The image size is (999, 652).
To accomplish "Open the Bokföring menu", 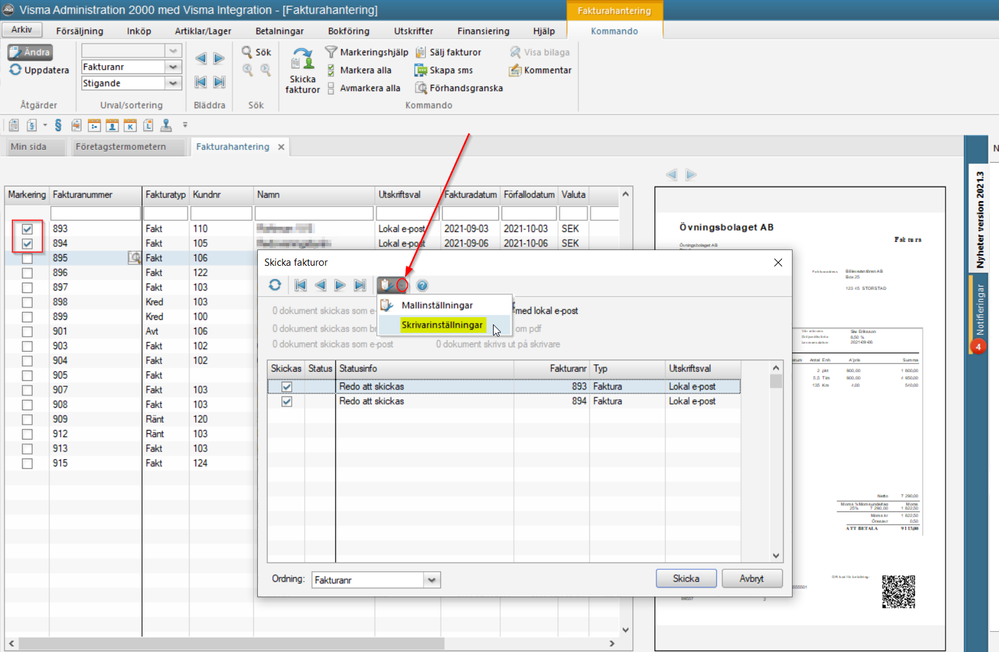I will pyautogui.click(x=349, y=31).
